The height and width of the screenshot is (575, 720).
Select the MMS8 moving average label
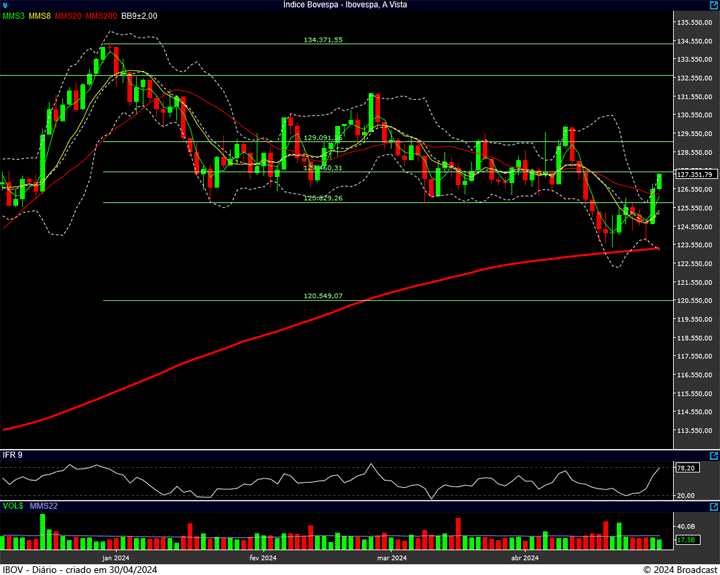pos(40,16)
